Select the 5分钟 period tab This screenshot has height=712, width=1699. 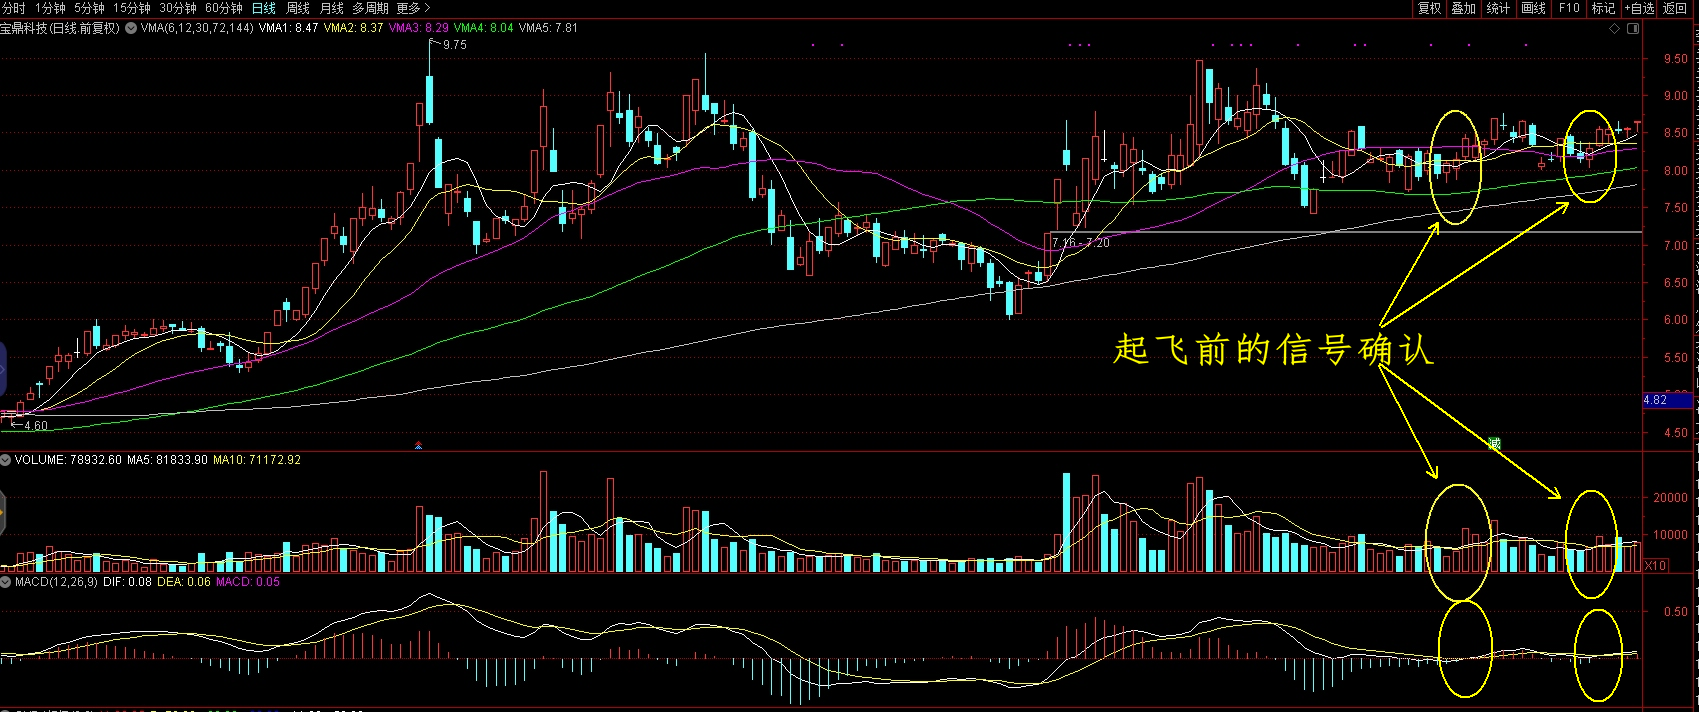[x=89, y=8]
